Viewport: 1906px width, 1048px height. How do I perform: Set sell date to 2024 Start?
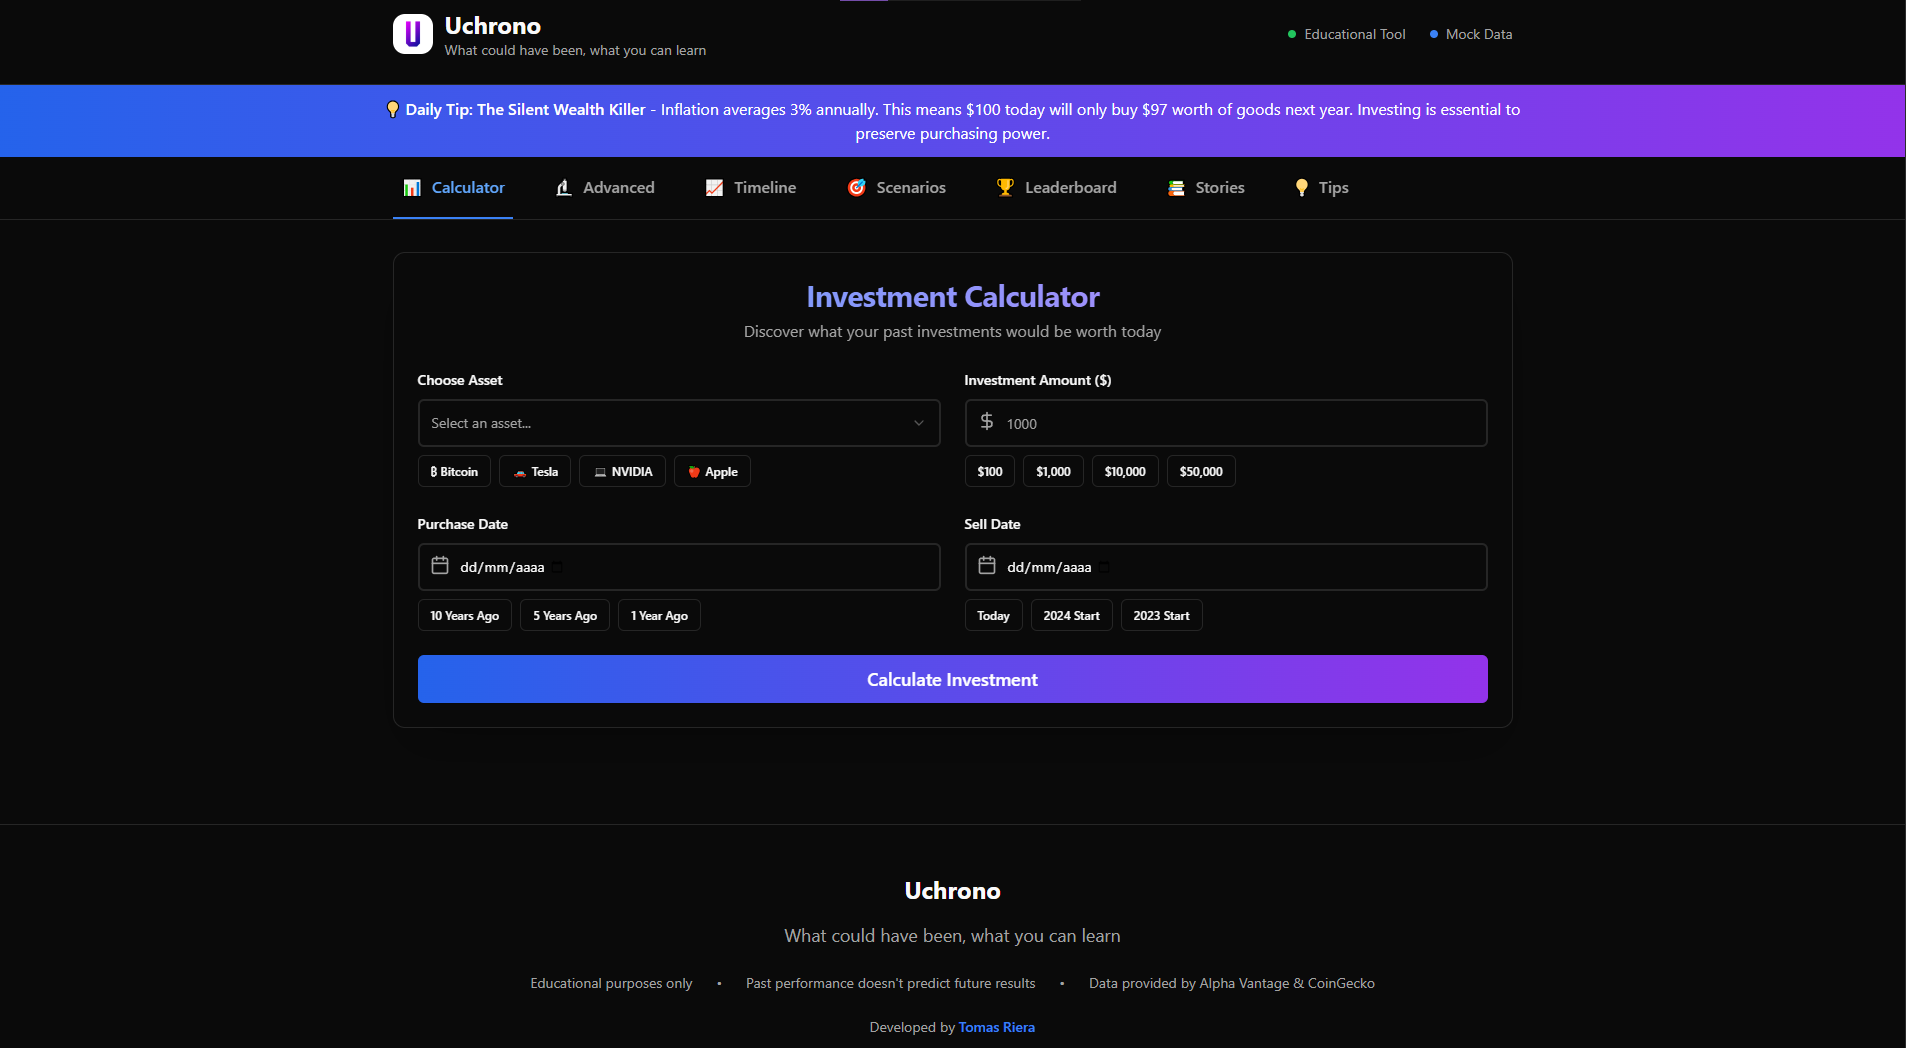[x=1071, y=616]
